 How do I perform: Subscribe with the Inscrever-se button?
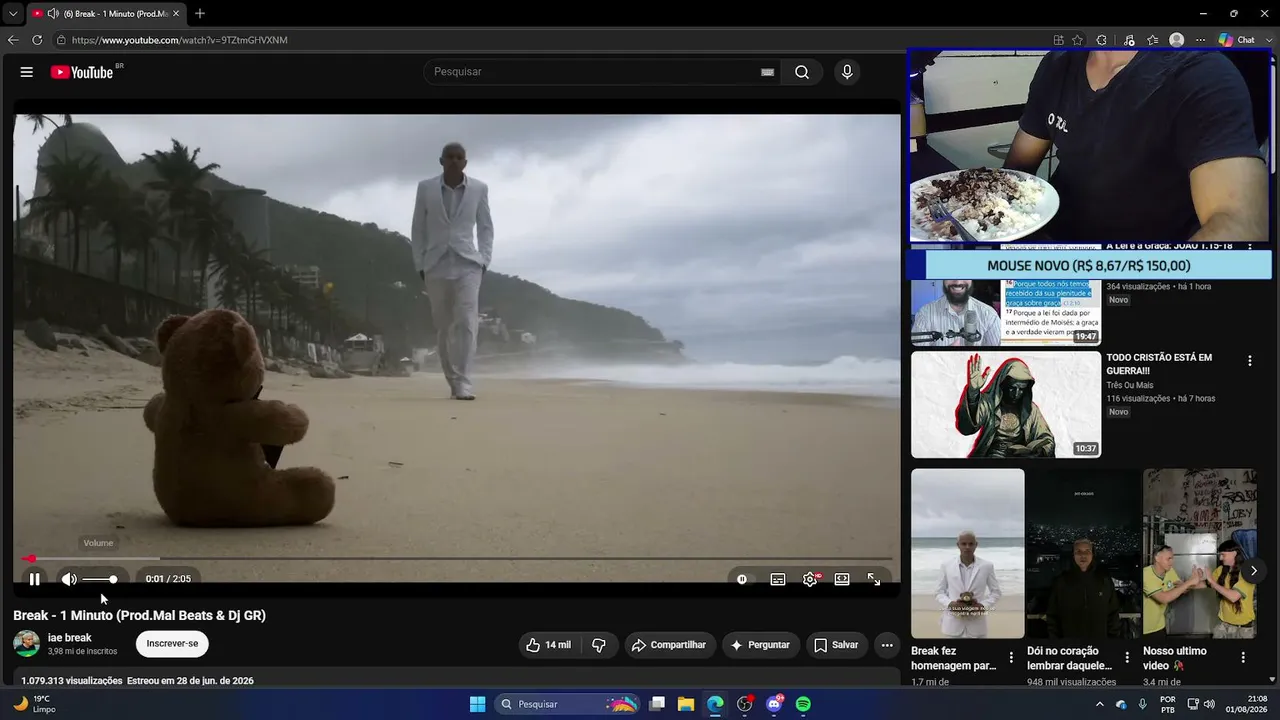pyautogui.click(x=172, y=644)
